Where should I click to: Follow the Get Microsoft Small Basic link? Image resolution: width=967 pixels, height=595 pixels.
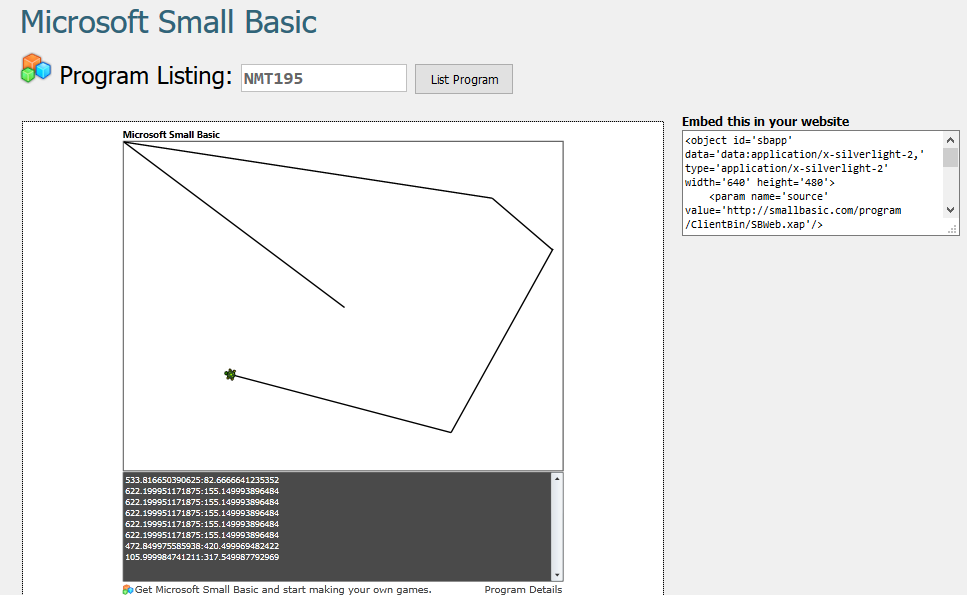283,589
